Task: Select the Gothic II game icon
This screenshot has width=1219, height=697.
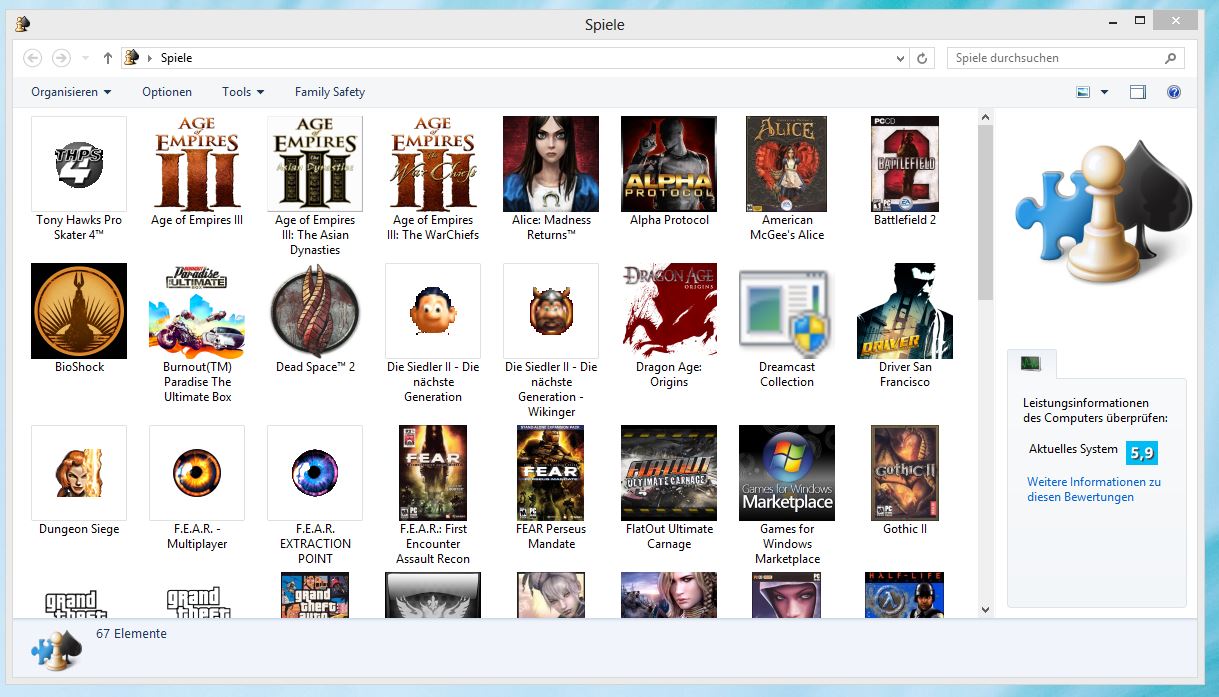Action: [905, 472]
